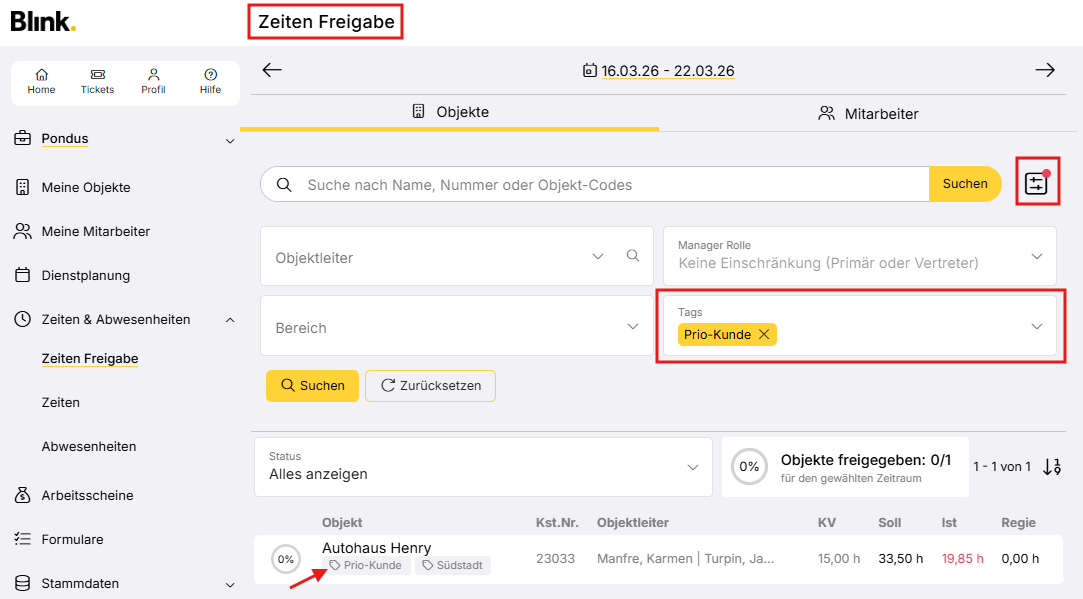Click the Suchen button below the filters
Image resolution: width=1083 pixels, height=599 pixels.
tap(312, 386)
